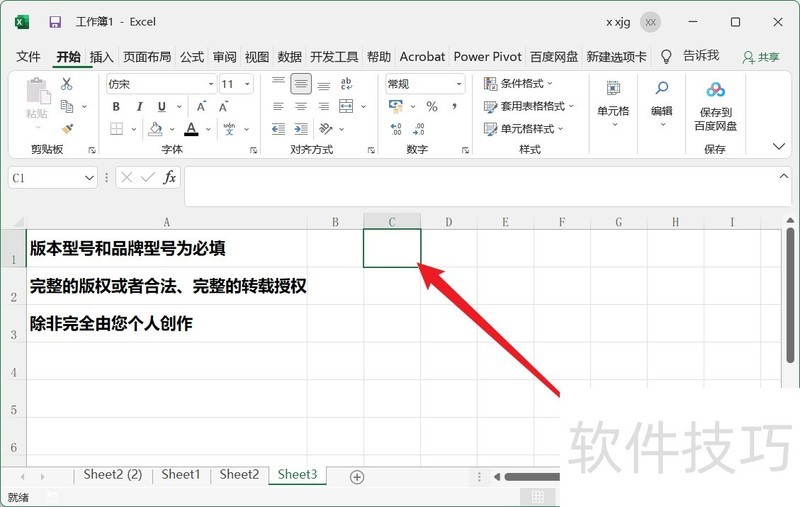Screen dimensions: 800x507
Task: Toggle Bold formatting
Action: tap(116, 107)
